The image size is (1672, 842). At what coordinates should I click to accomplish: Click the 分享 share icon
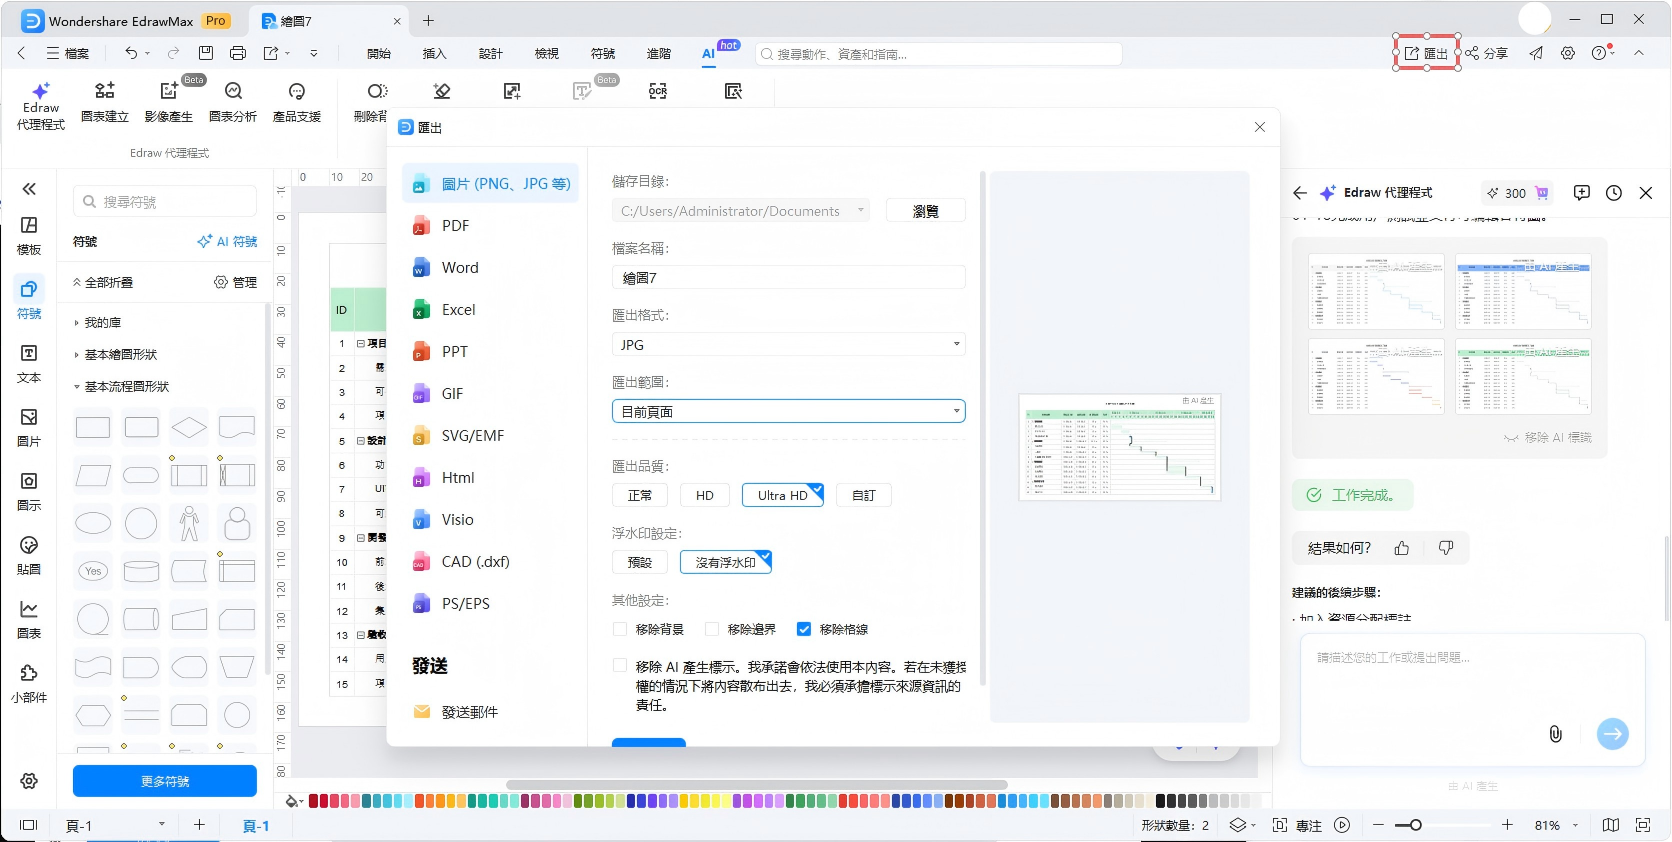click(1486, 53)
